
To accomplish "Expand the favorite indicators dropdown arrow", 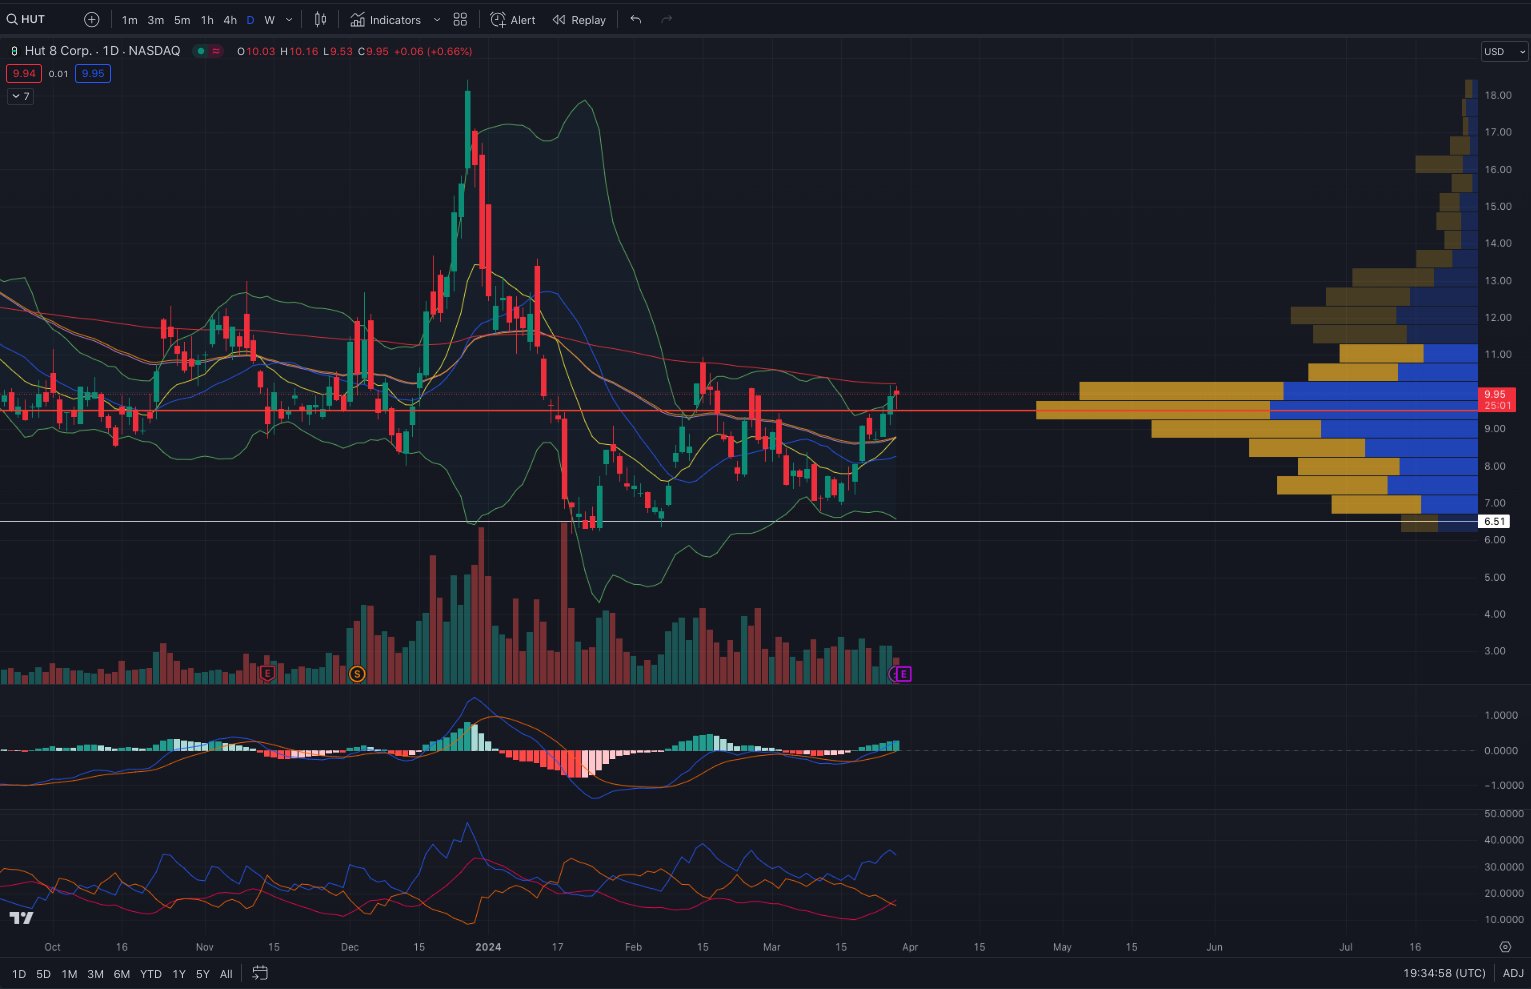I will tap(437, 19).
